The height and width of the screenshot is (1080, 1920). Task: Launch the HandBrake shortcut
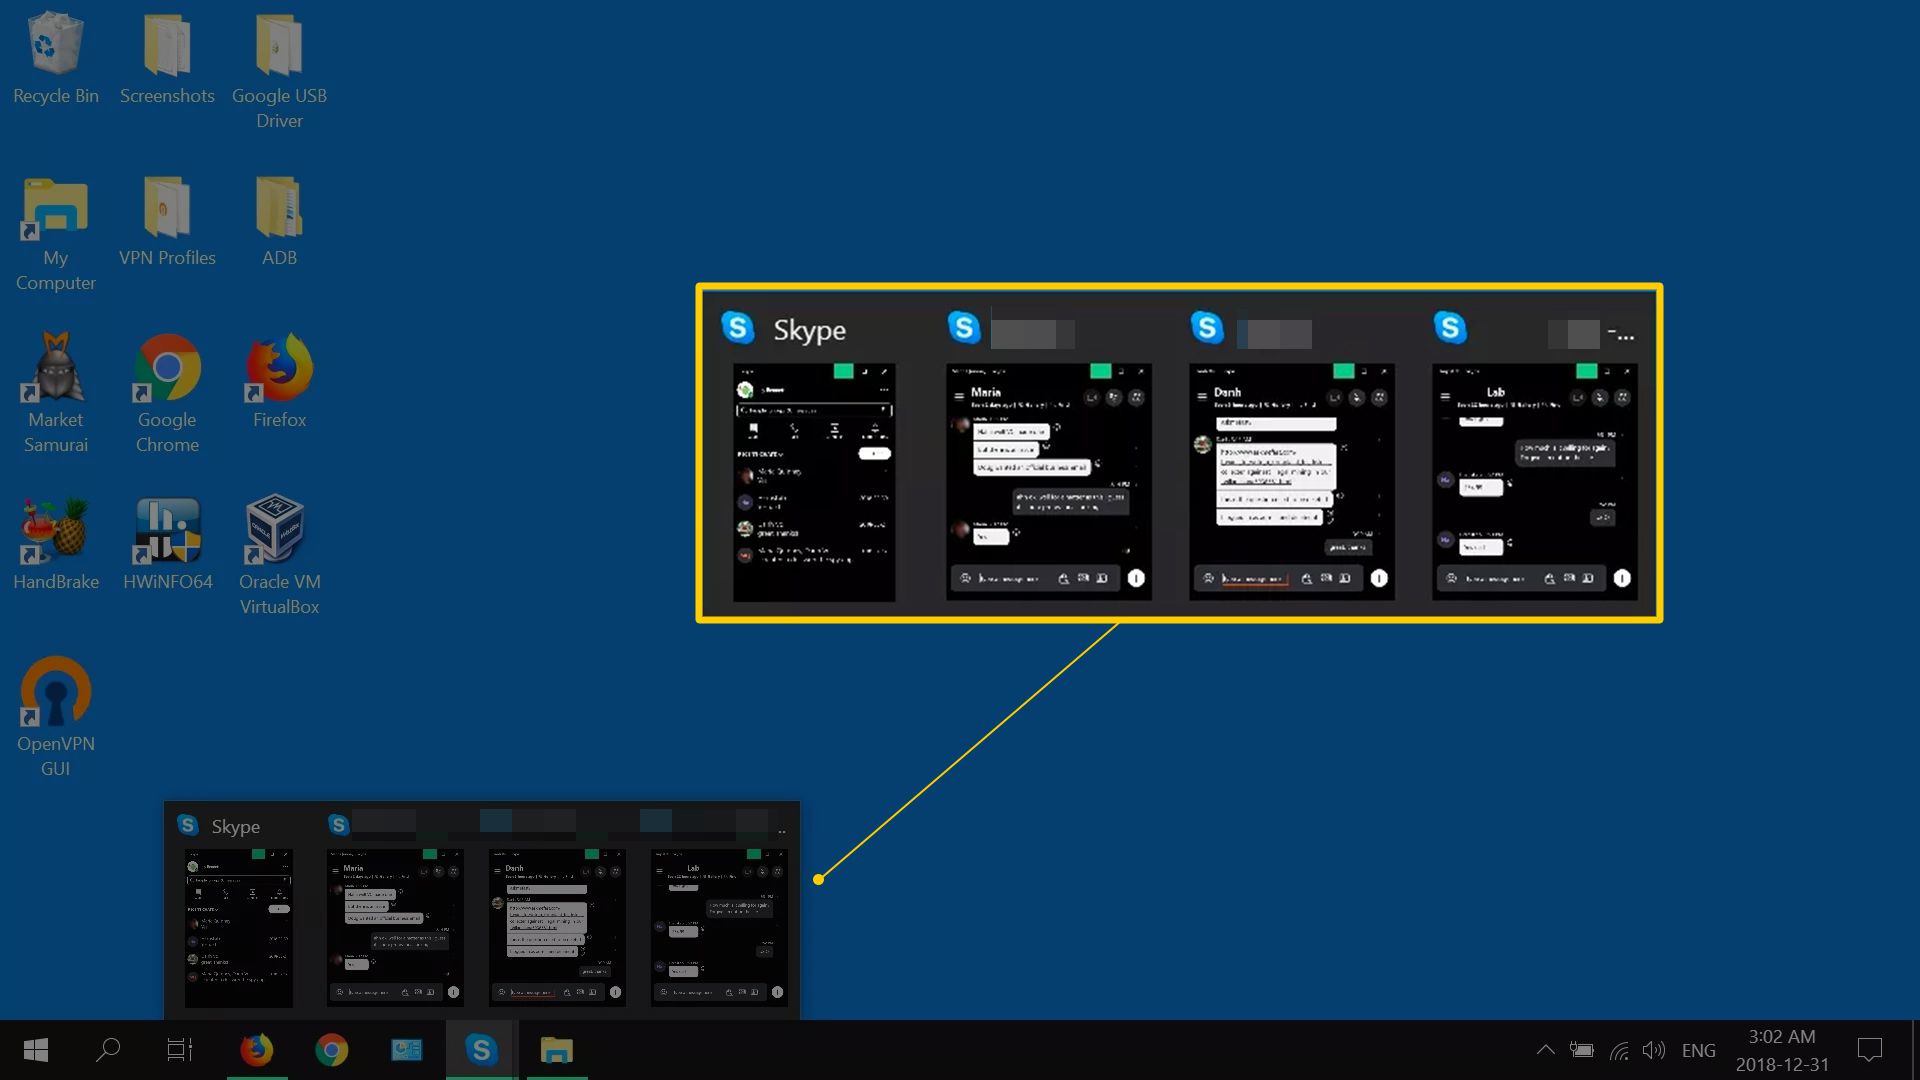click(55, 544)
